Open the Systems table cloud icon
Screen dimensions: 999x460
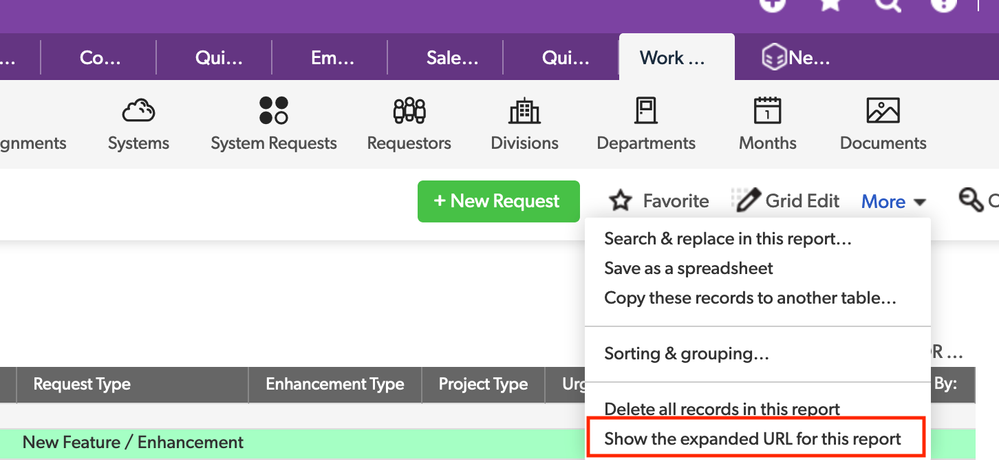tap(138, 110)
